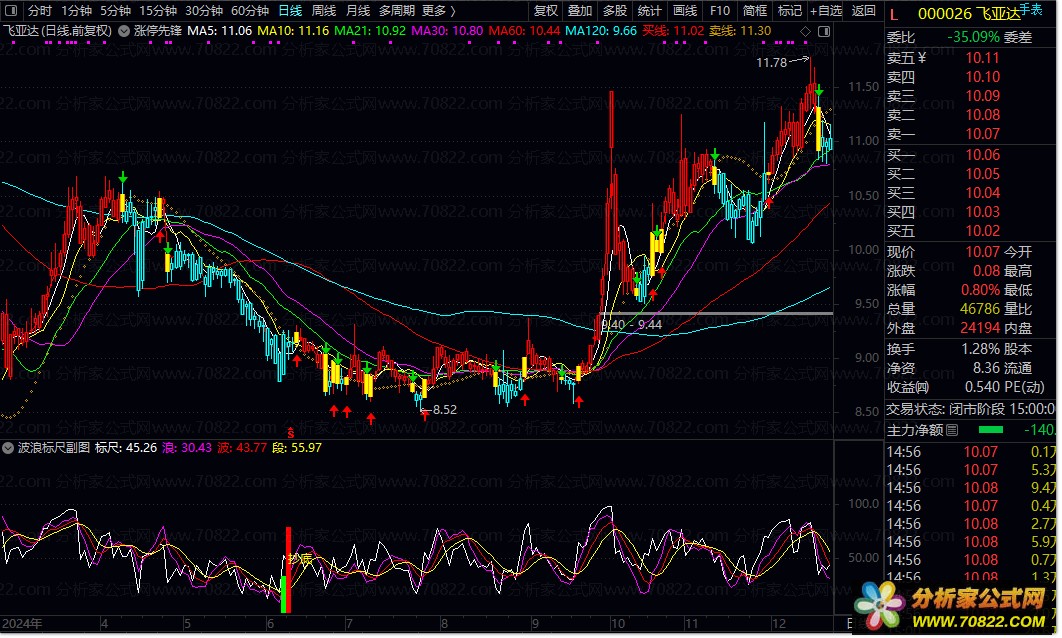Click the 外盘 value 24194
Image resolution: width=1062 pixels, height=638 pixels.
pos(980,327)
